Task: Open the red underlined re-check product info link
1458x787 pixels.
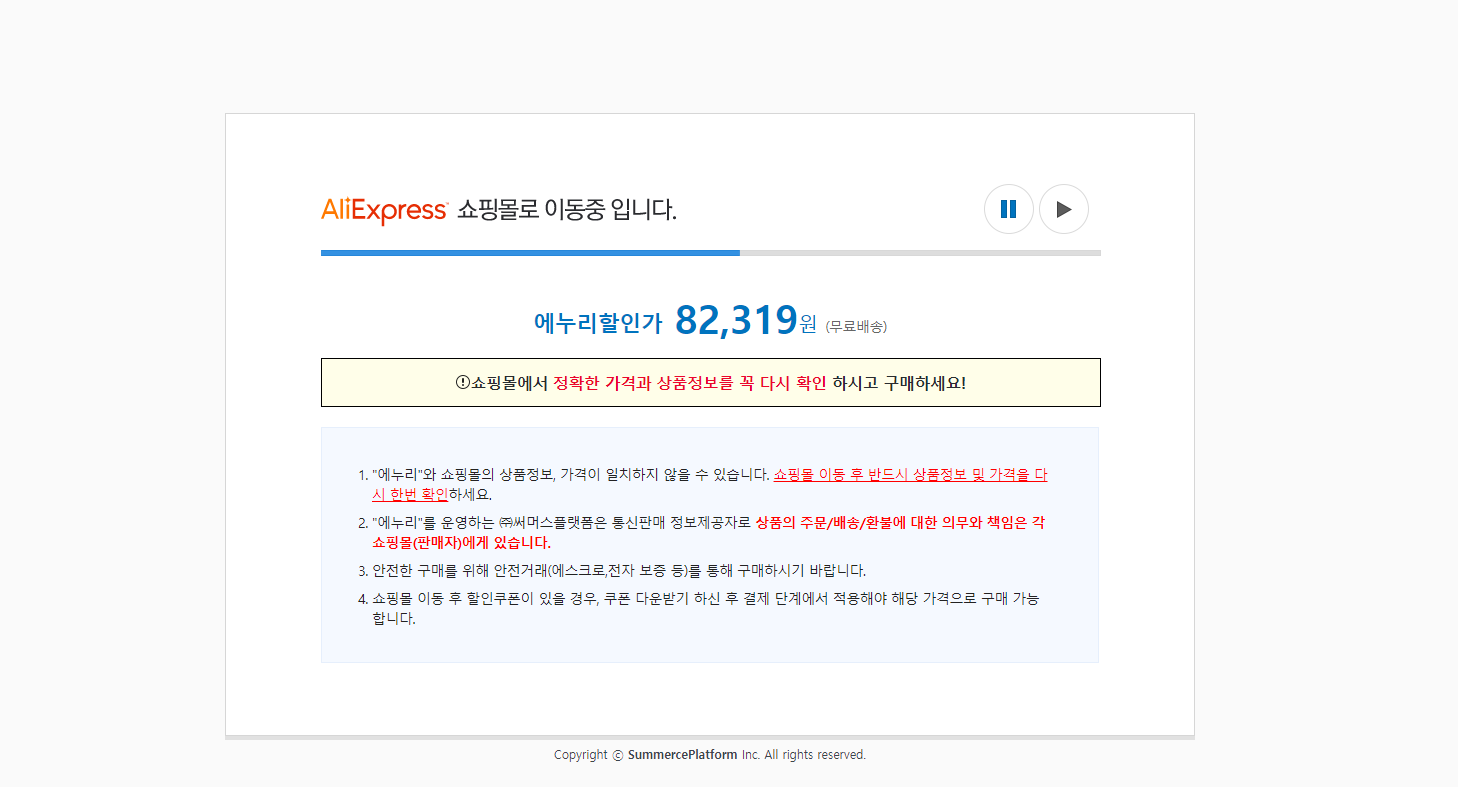Action: click(x=710, y=484)
